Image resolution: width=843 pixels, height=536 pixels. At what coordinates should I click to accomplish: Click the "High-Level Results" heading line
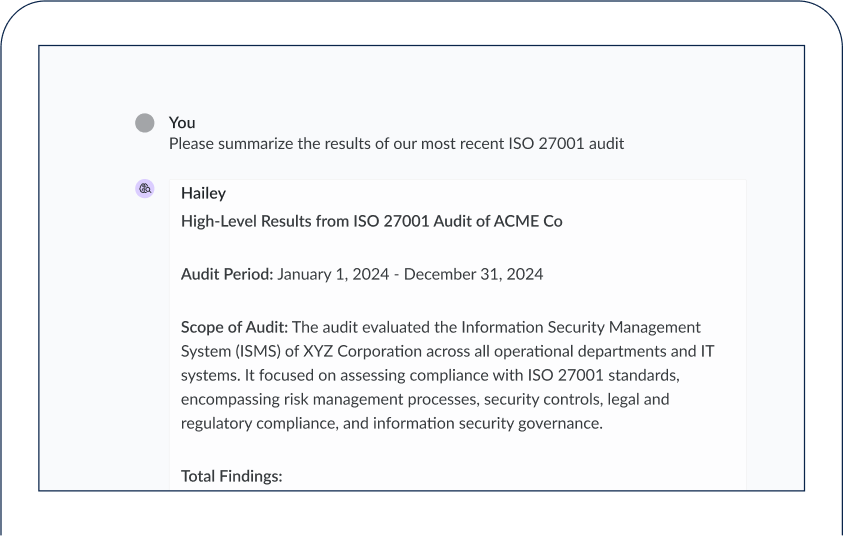tap(372, 221)
